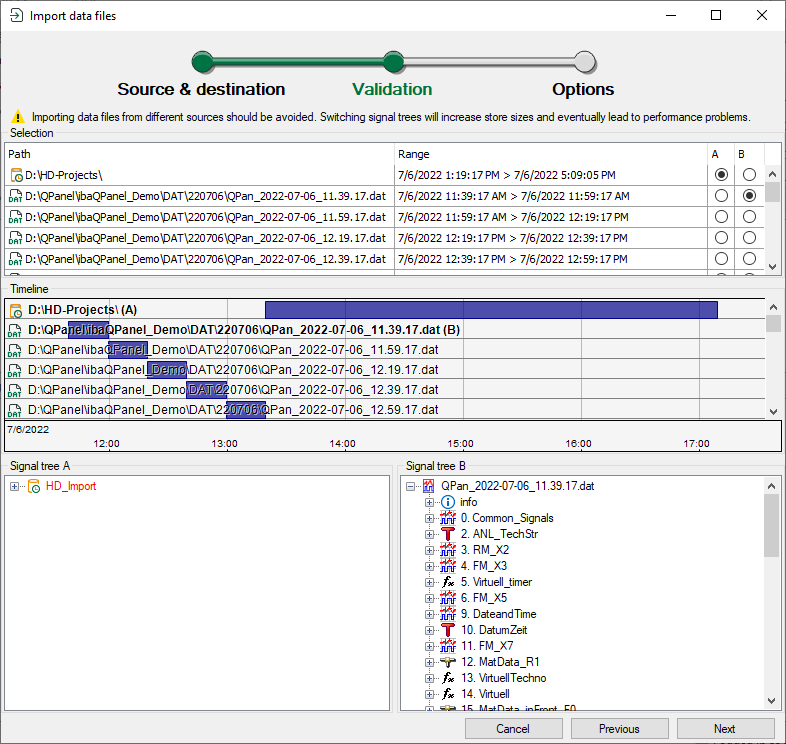
Task: Click the ANL_TechStr text module icon
Action: point(448,534)
